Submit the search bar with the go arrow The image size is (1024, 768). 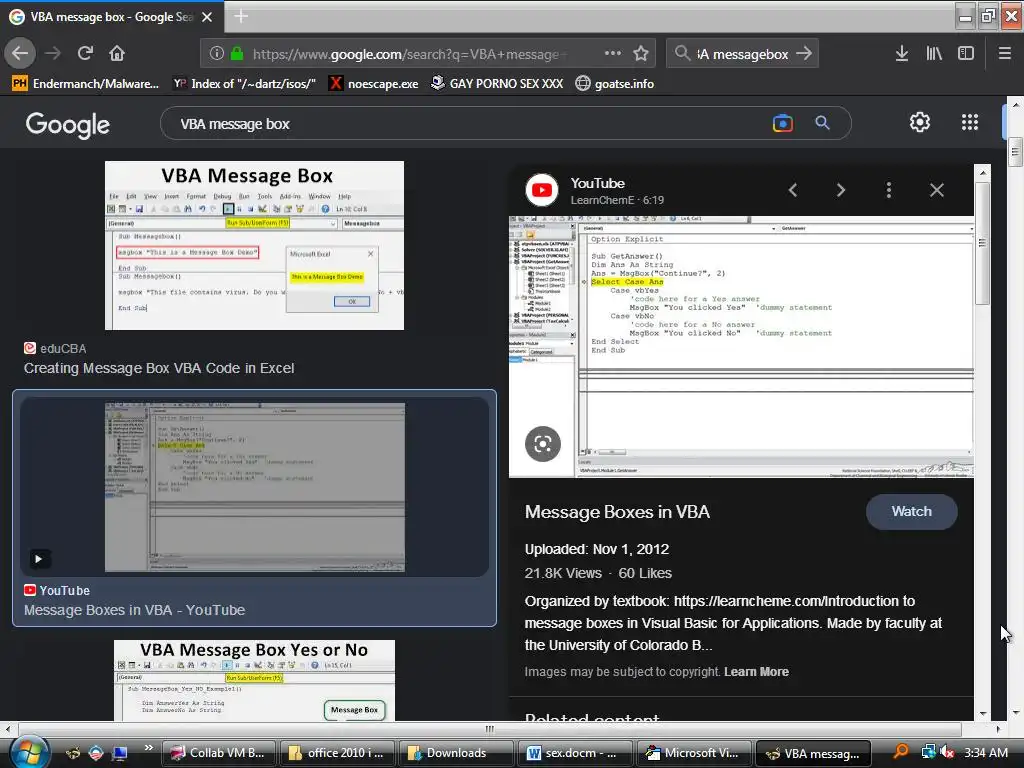point(804,54)
